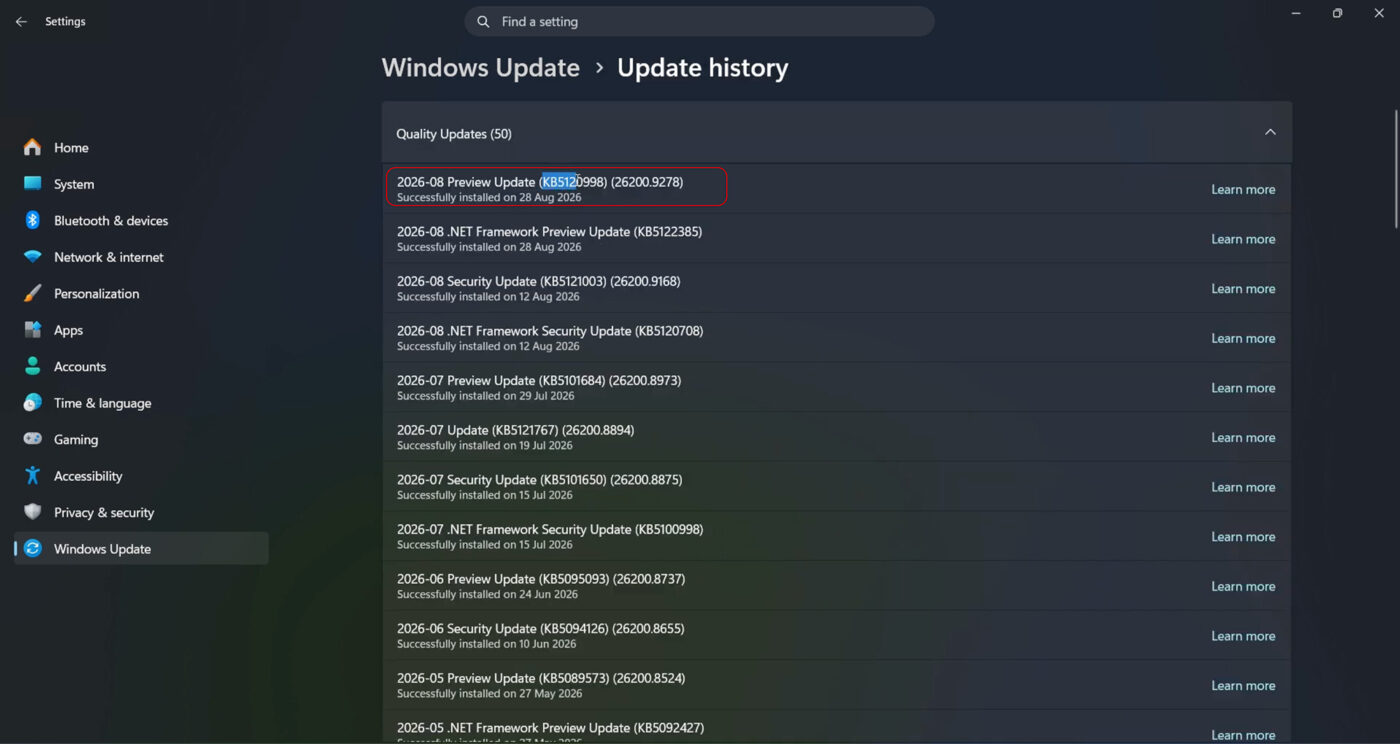Click the 2026-05 Preview Update (KB5089573) text
Screen dimensions: 1400x744
point(541,678)
